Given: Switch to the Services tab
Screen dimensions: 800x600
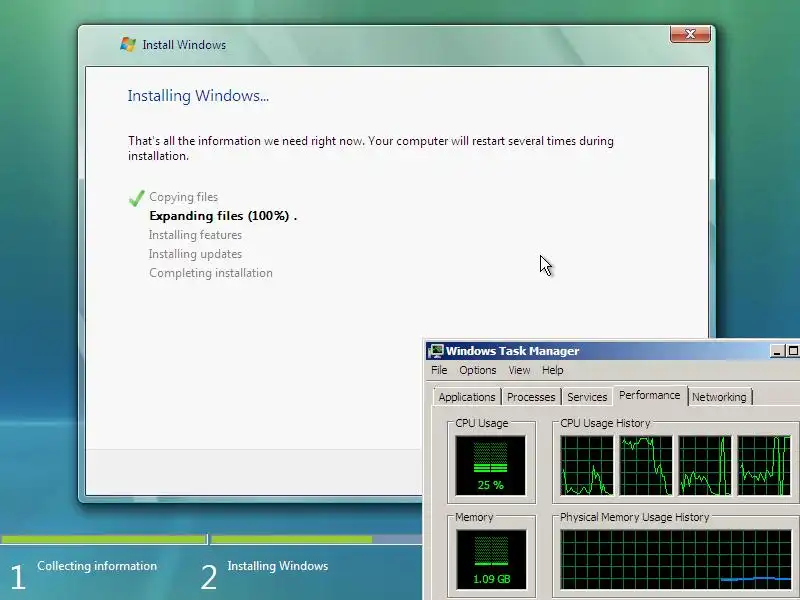Looking at the screenshot, I should 587,397.
